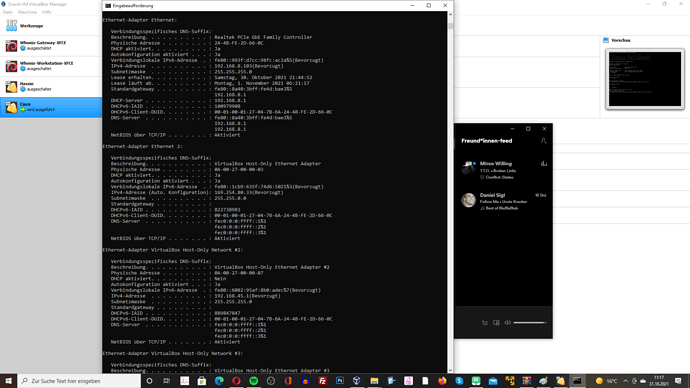This screenshot has width=690, height=388.
Task: Open Microsoft Office from the taskbar
Action: tap(288, 381)
